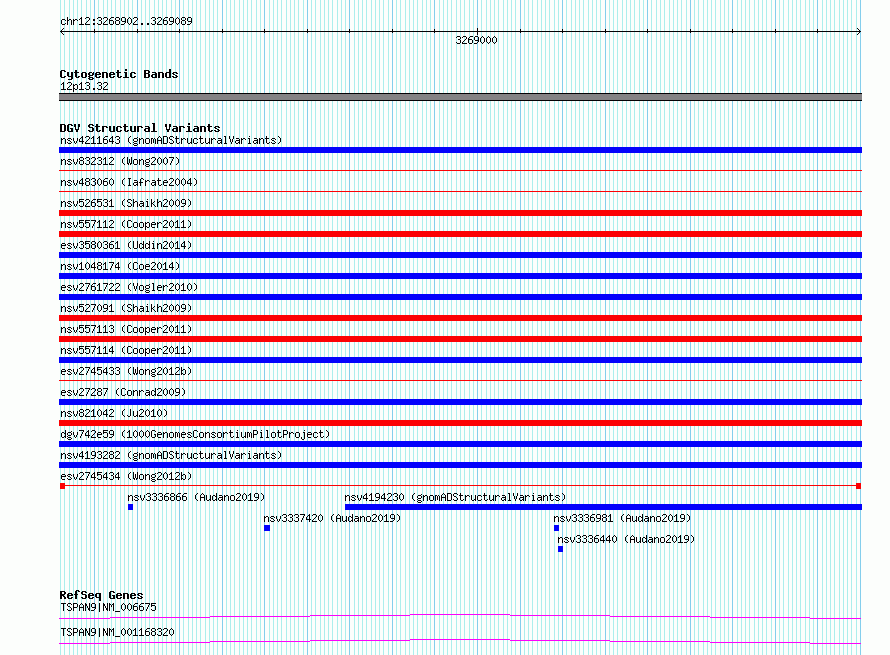The width and height of the screenshot is (890, 655).
Task: Click the 12p13.32 band label
Action: [84, 86]
